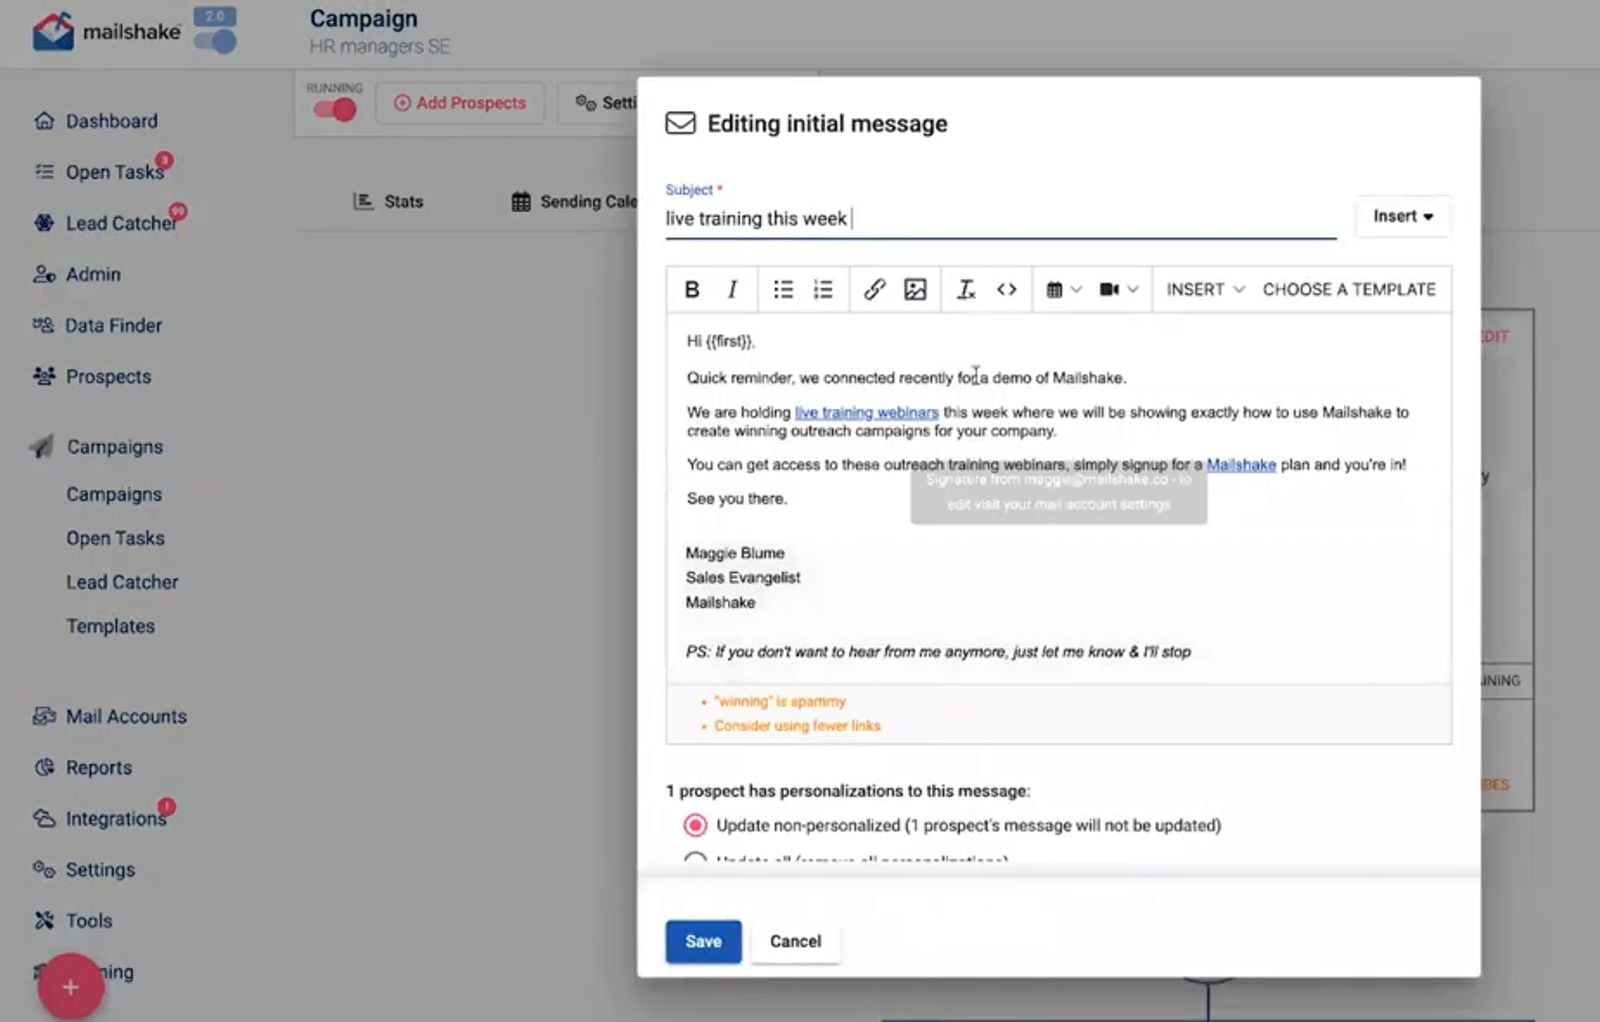Click the Integrations icon in sidebar
Screen dimensions: 1600x1022
point(44,818)
